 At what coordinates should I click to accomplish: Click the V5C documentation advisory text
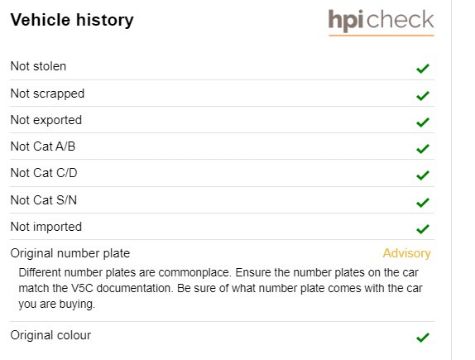[220, 288]
